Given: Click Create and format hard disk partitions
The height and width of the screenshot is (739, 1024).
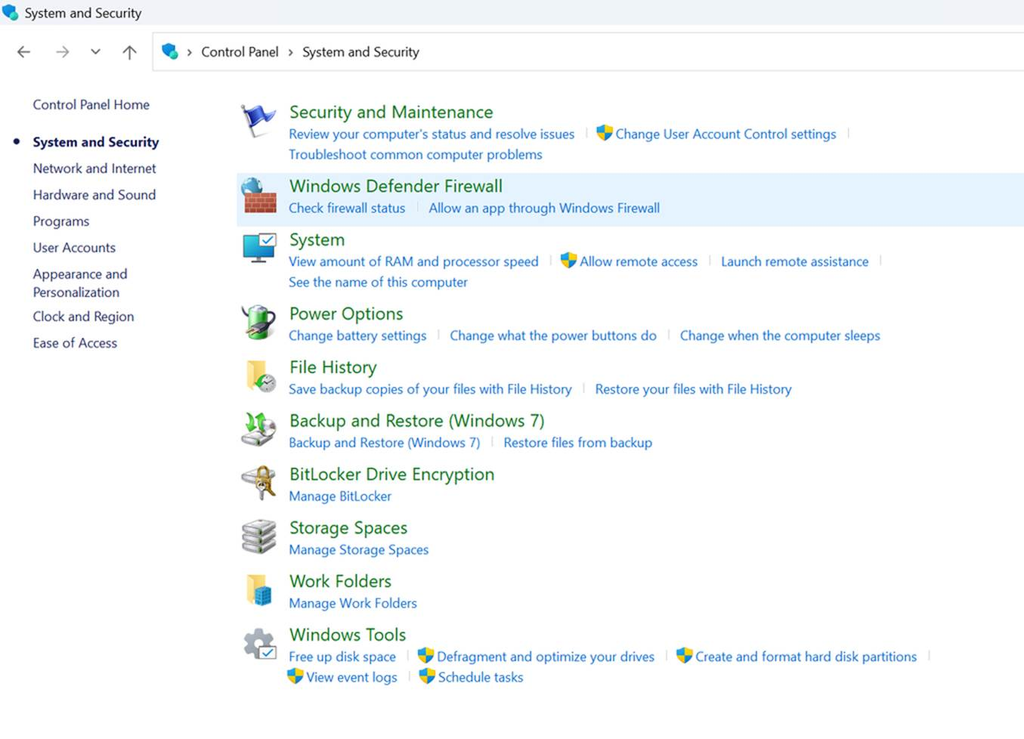Looking at the screenshot, I should click(806, 657).
